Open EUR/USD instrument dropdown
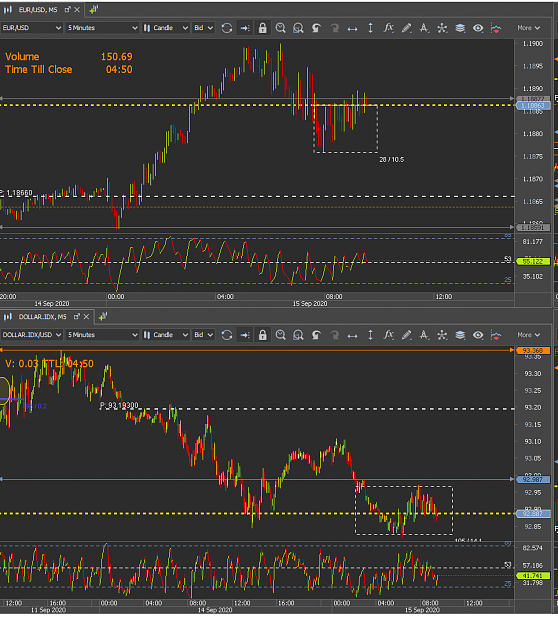The width and height of the screenshot is (558, 625). click(31, 28)
